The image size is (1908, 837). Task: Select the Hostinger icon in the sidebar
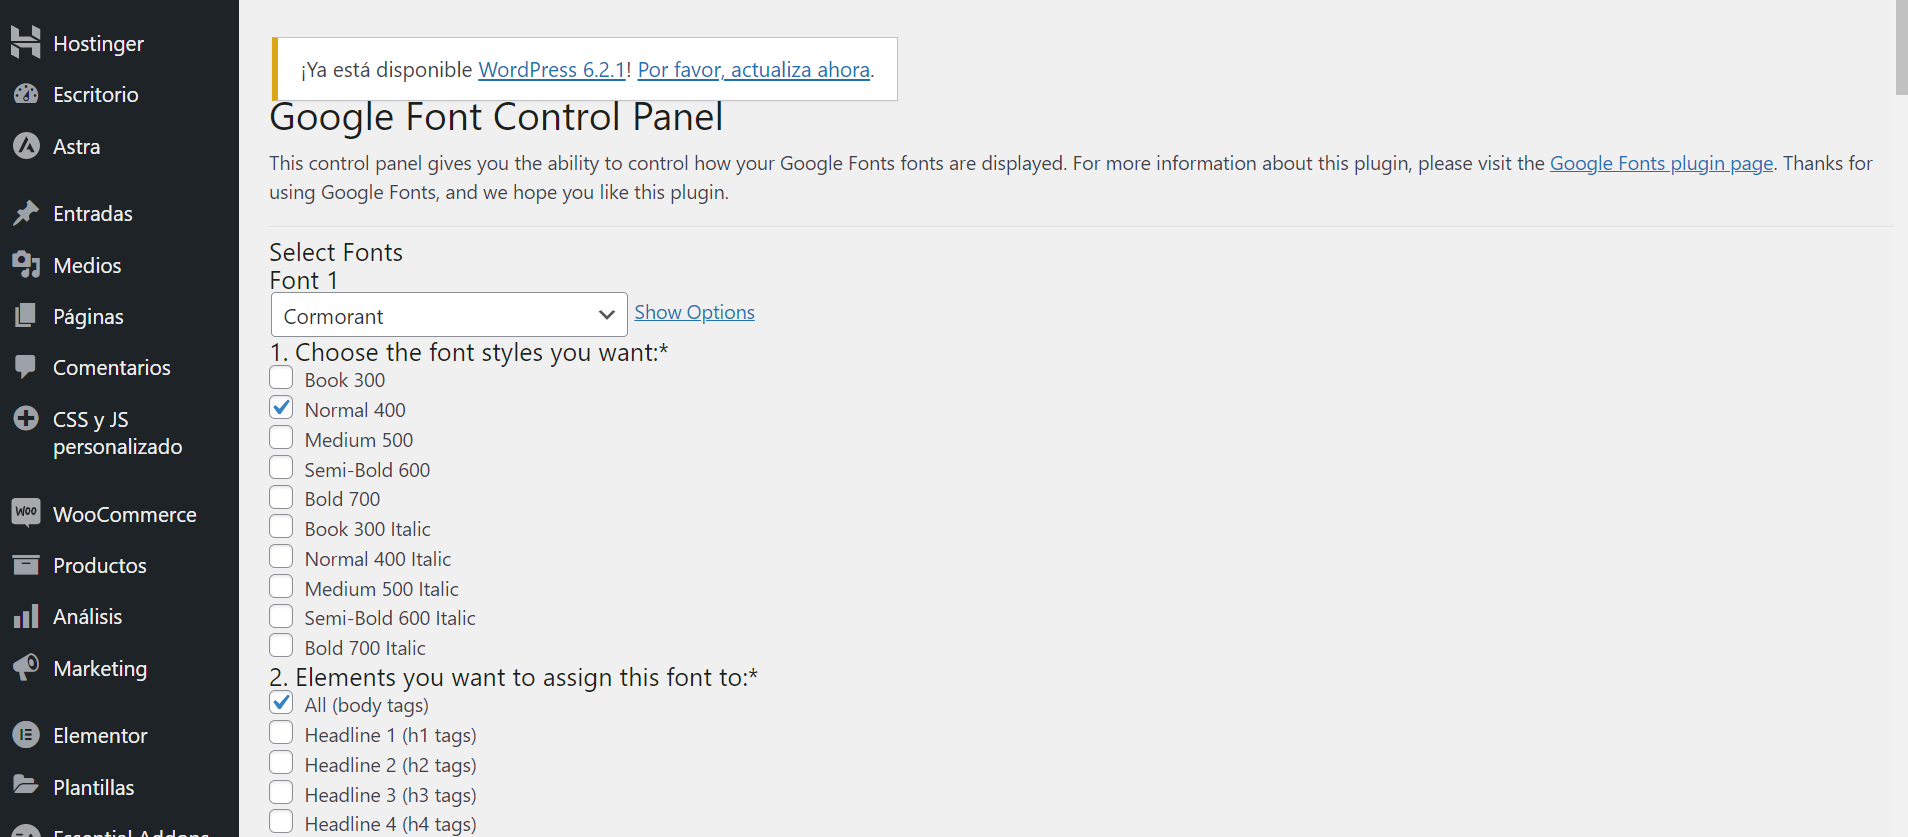[25, 42]
